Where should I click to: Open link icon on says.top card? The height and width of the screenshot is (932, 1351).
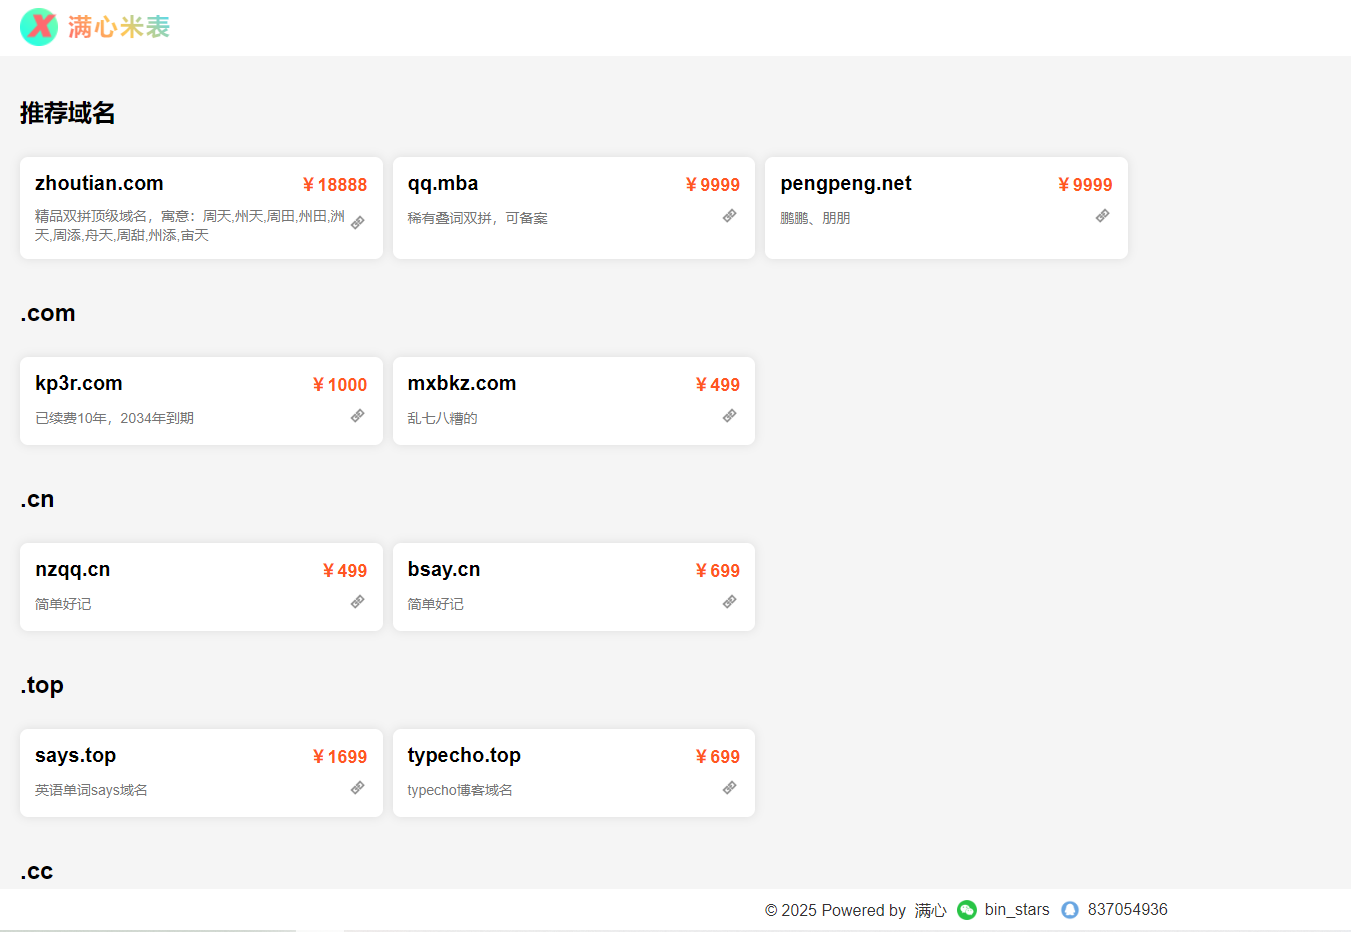pyautogui.click(x=357, y=788)
